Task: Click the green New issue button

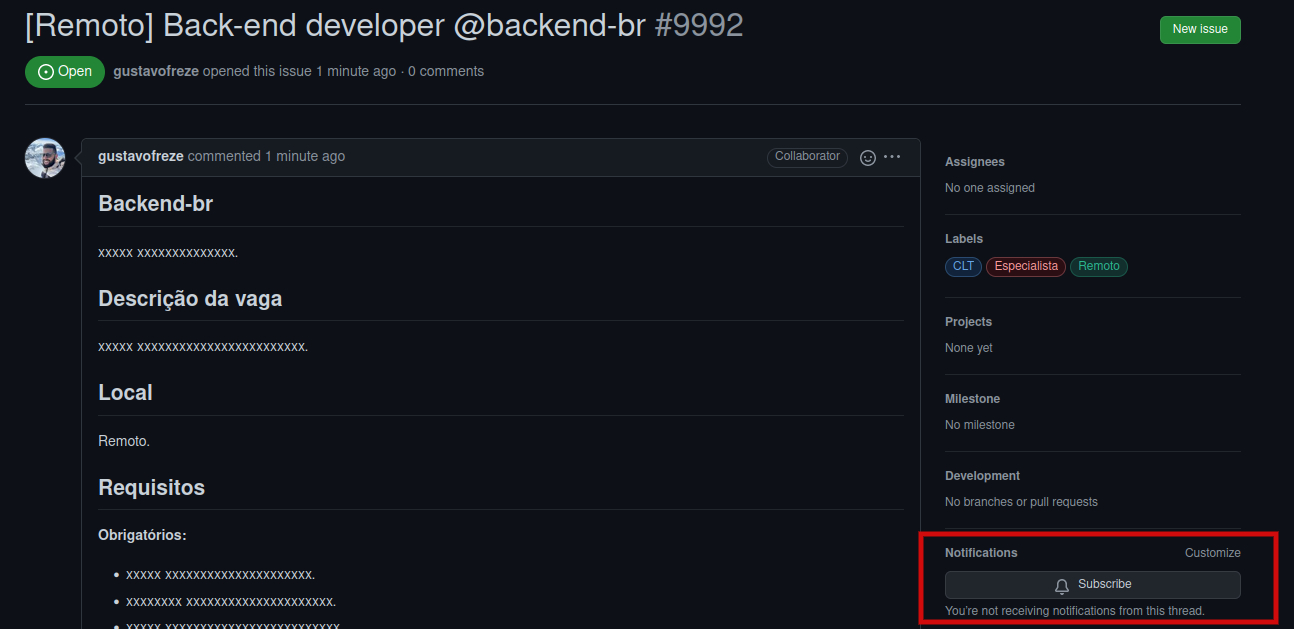Action: click(1200, 29)
